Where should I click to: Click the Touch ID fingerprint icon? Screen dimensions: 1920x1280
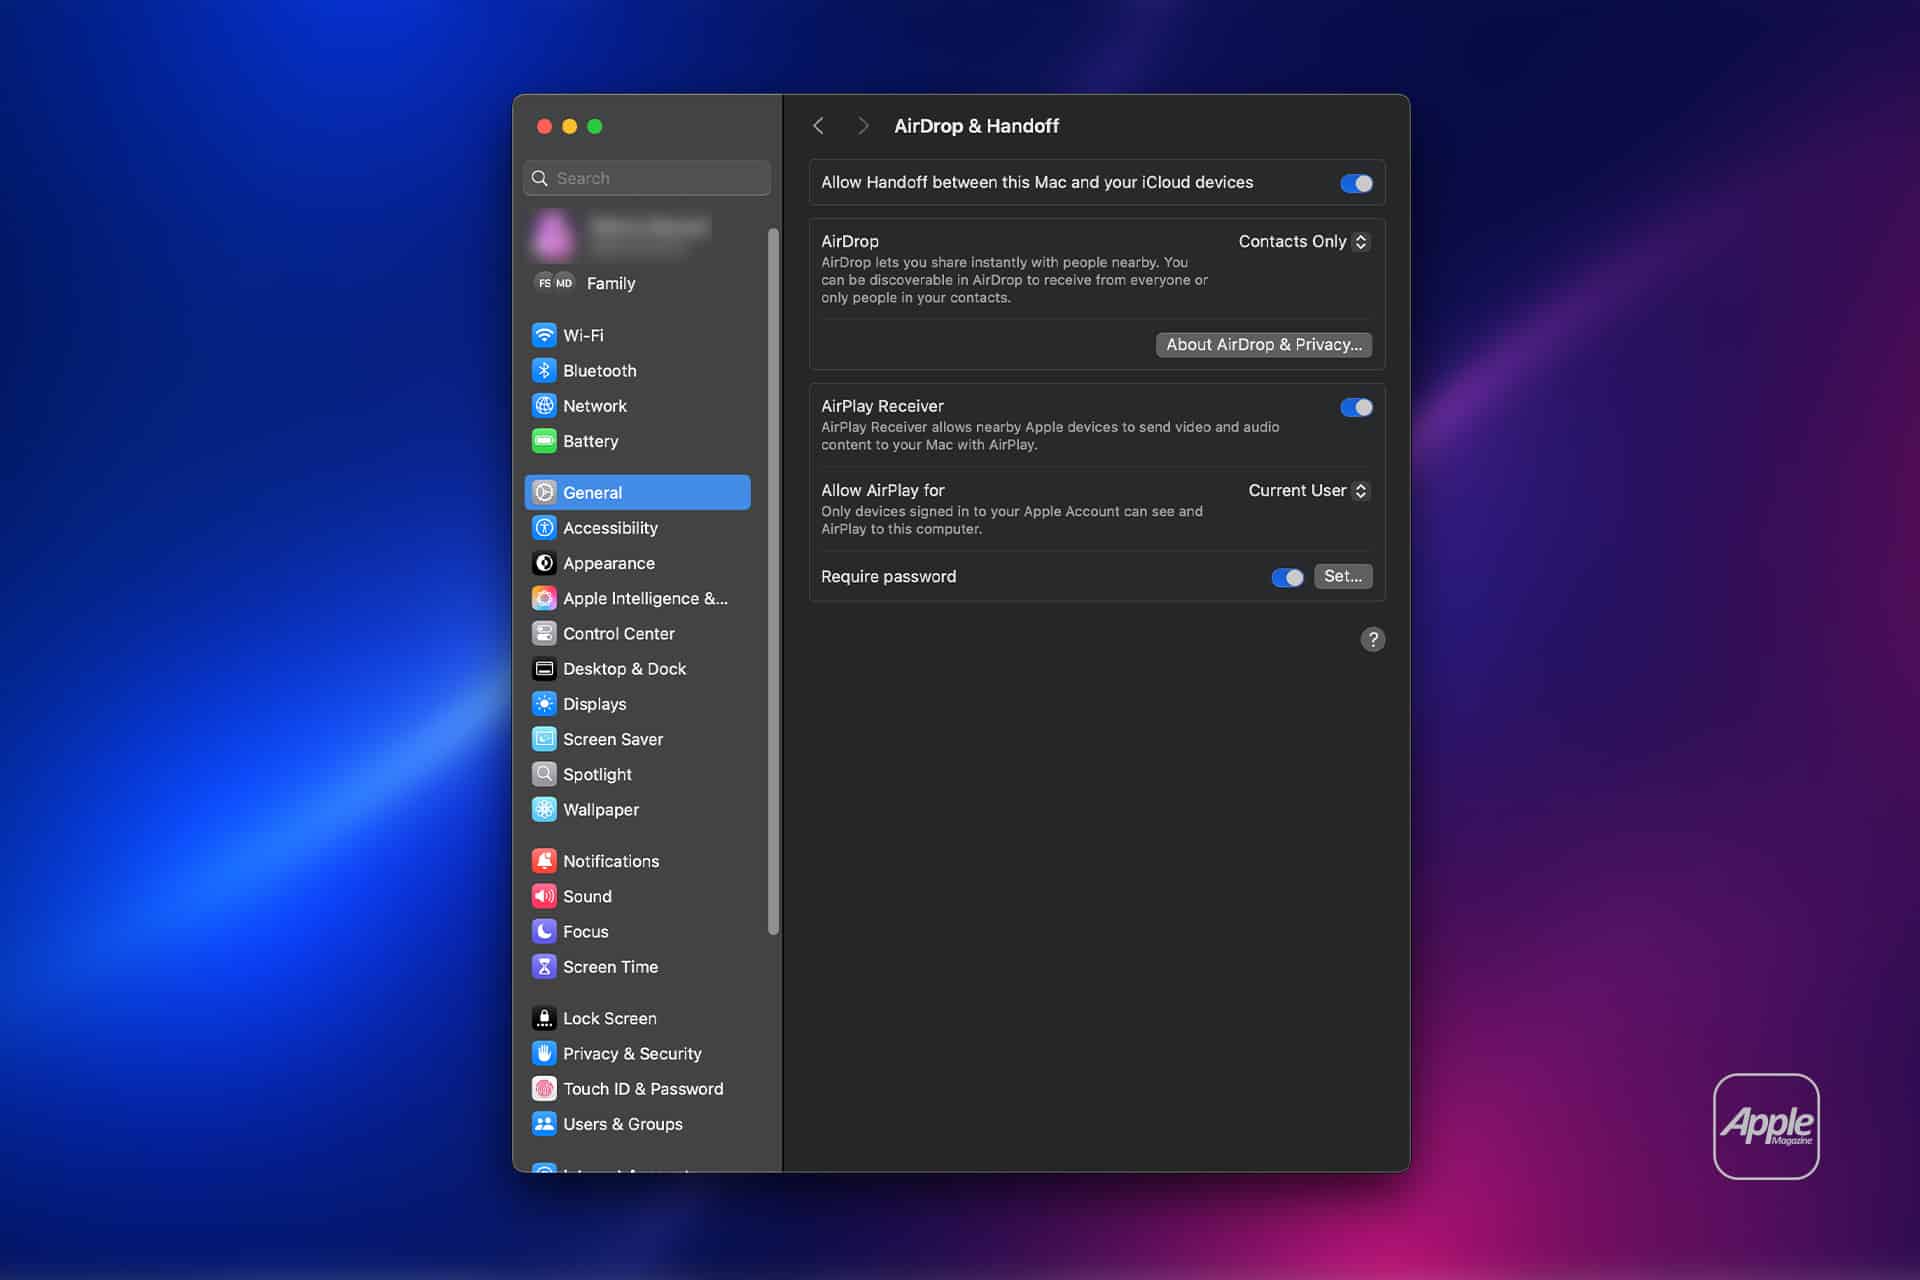(x=544, y=1089)
